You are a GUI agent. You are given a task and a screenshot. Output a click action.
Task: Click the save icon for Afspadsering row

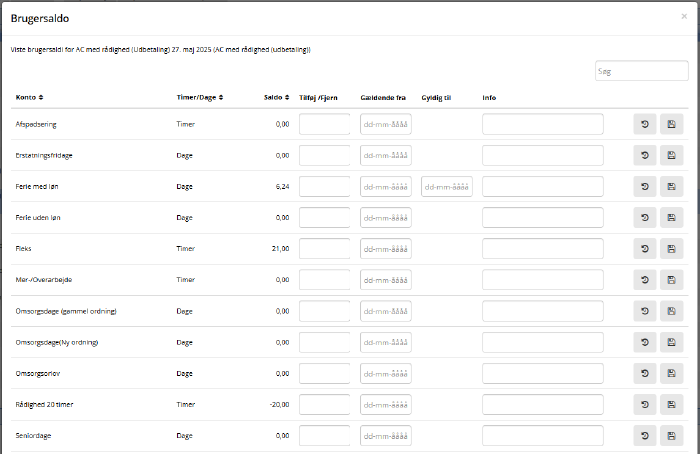pos(672,125)
